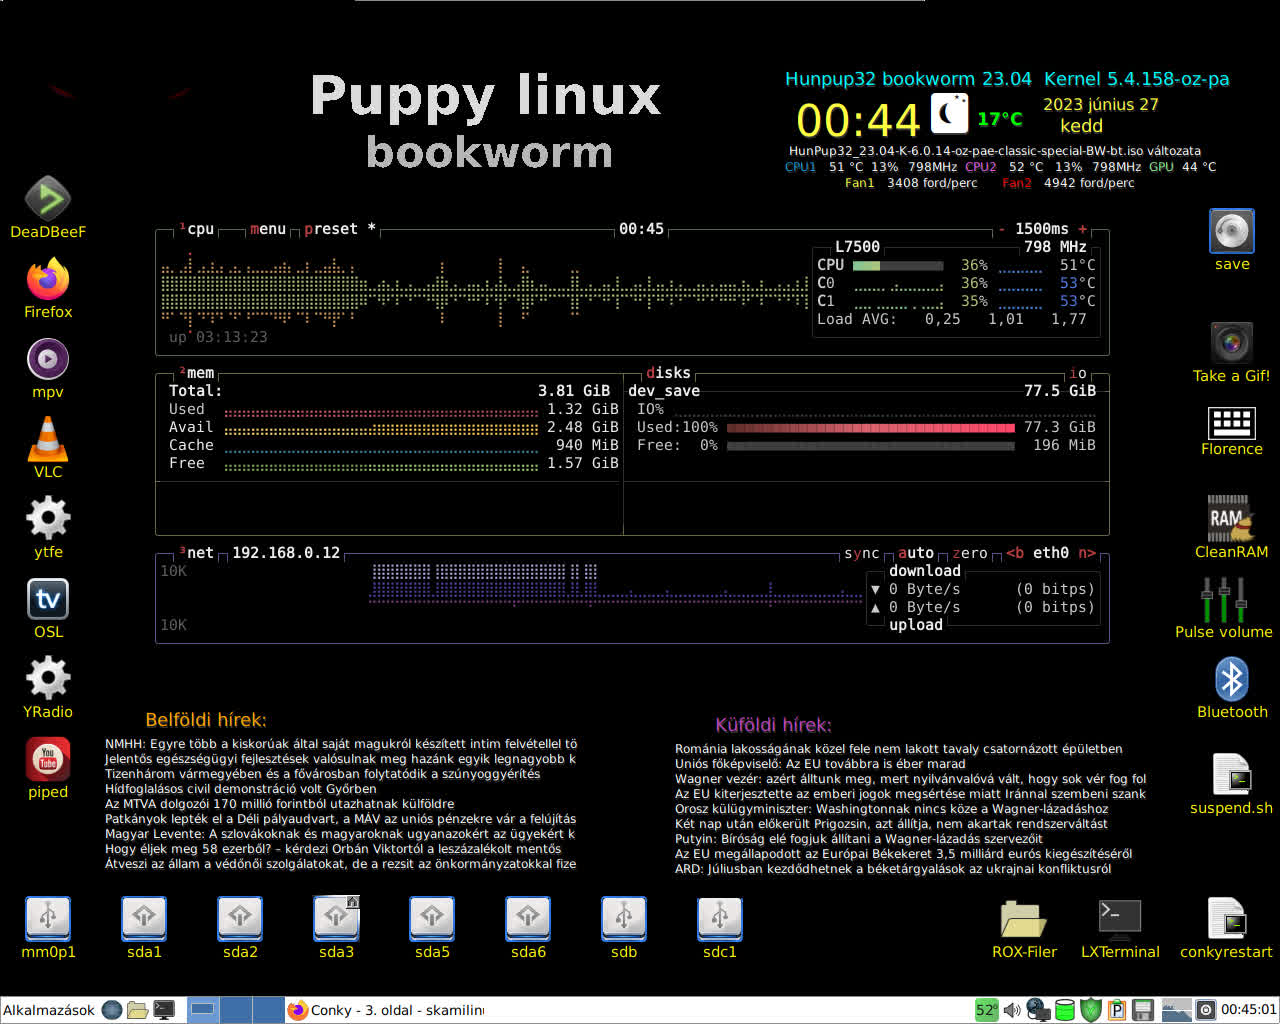Open the ROX-Filer folder icon

point(1023,919)
